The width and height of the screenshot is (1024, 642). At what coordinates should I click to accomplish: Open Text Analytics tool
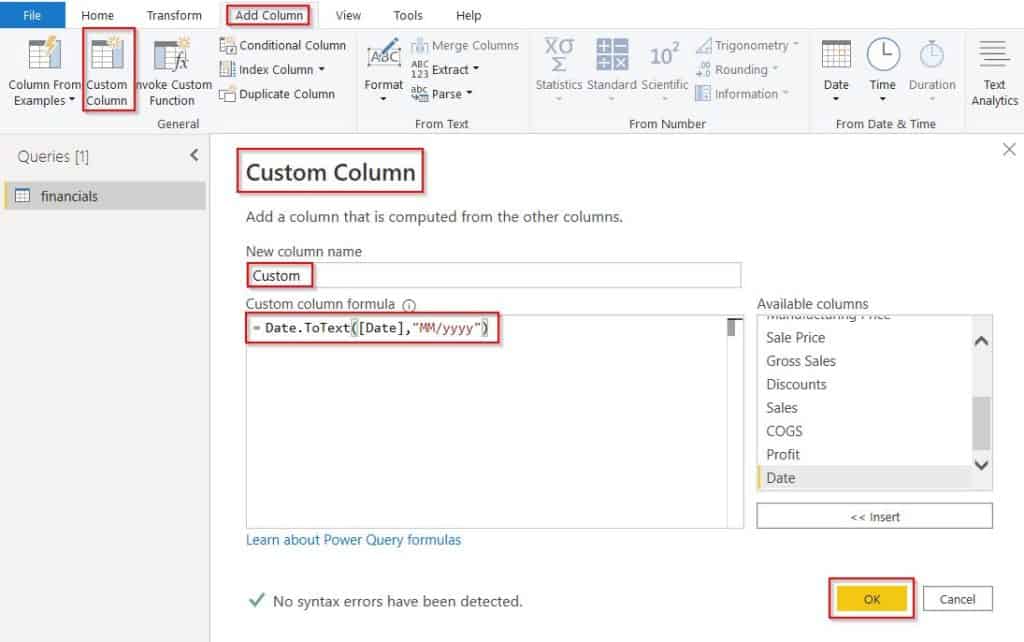point(994,72)
